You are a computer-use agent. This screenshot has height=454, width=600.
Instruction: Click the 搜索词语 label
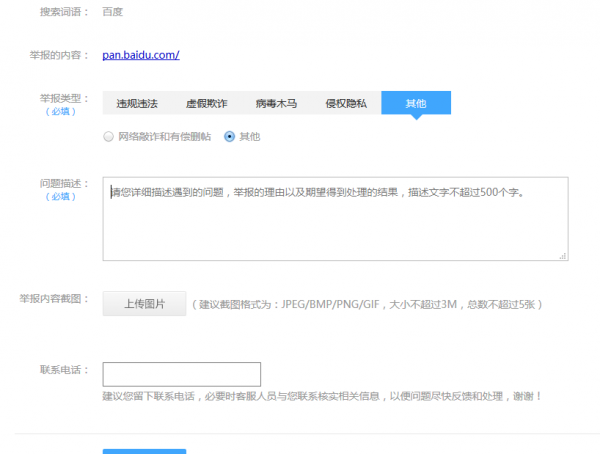click(64, 12)
